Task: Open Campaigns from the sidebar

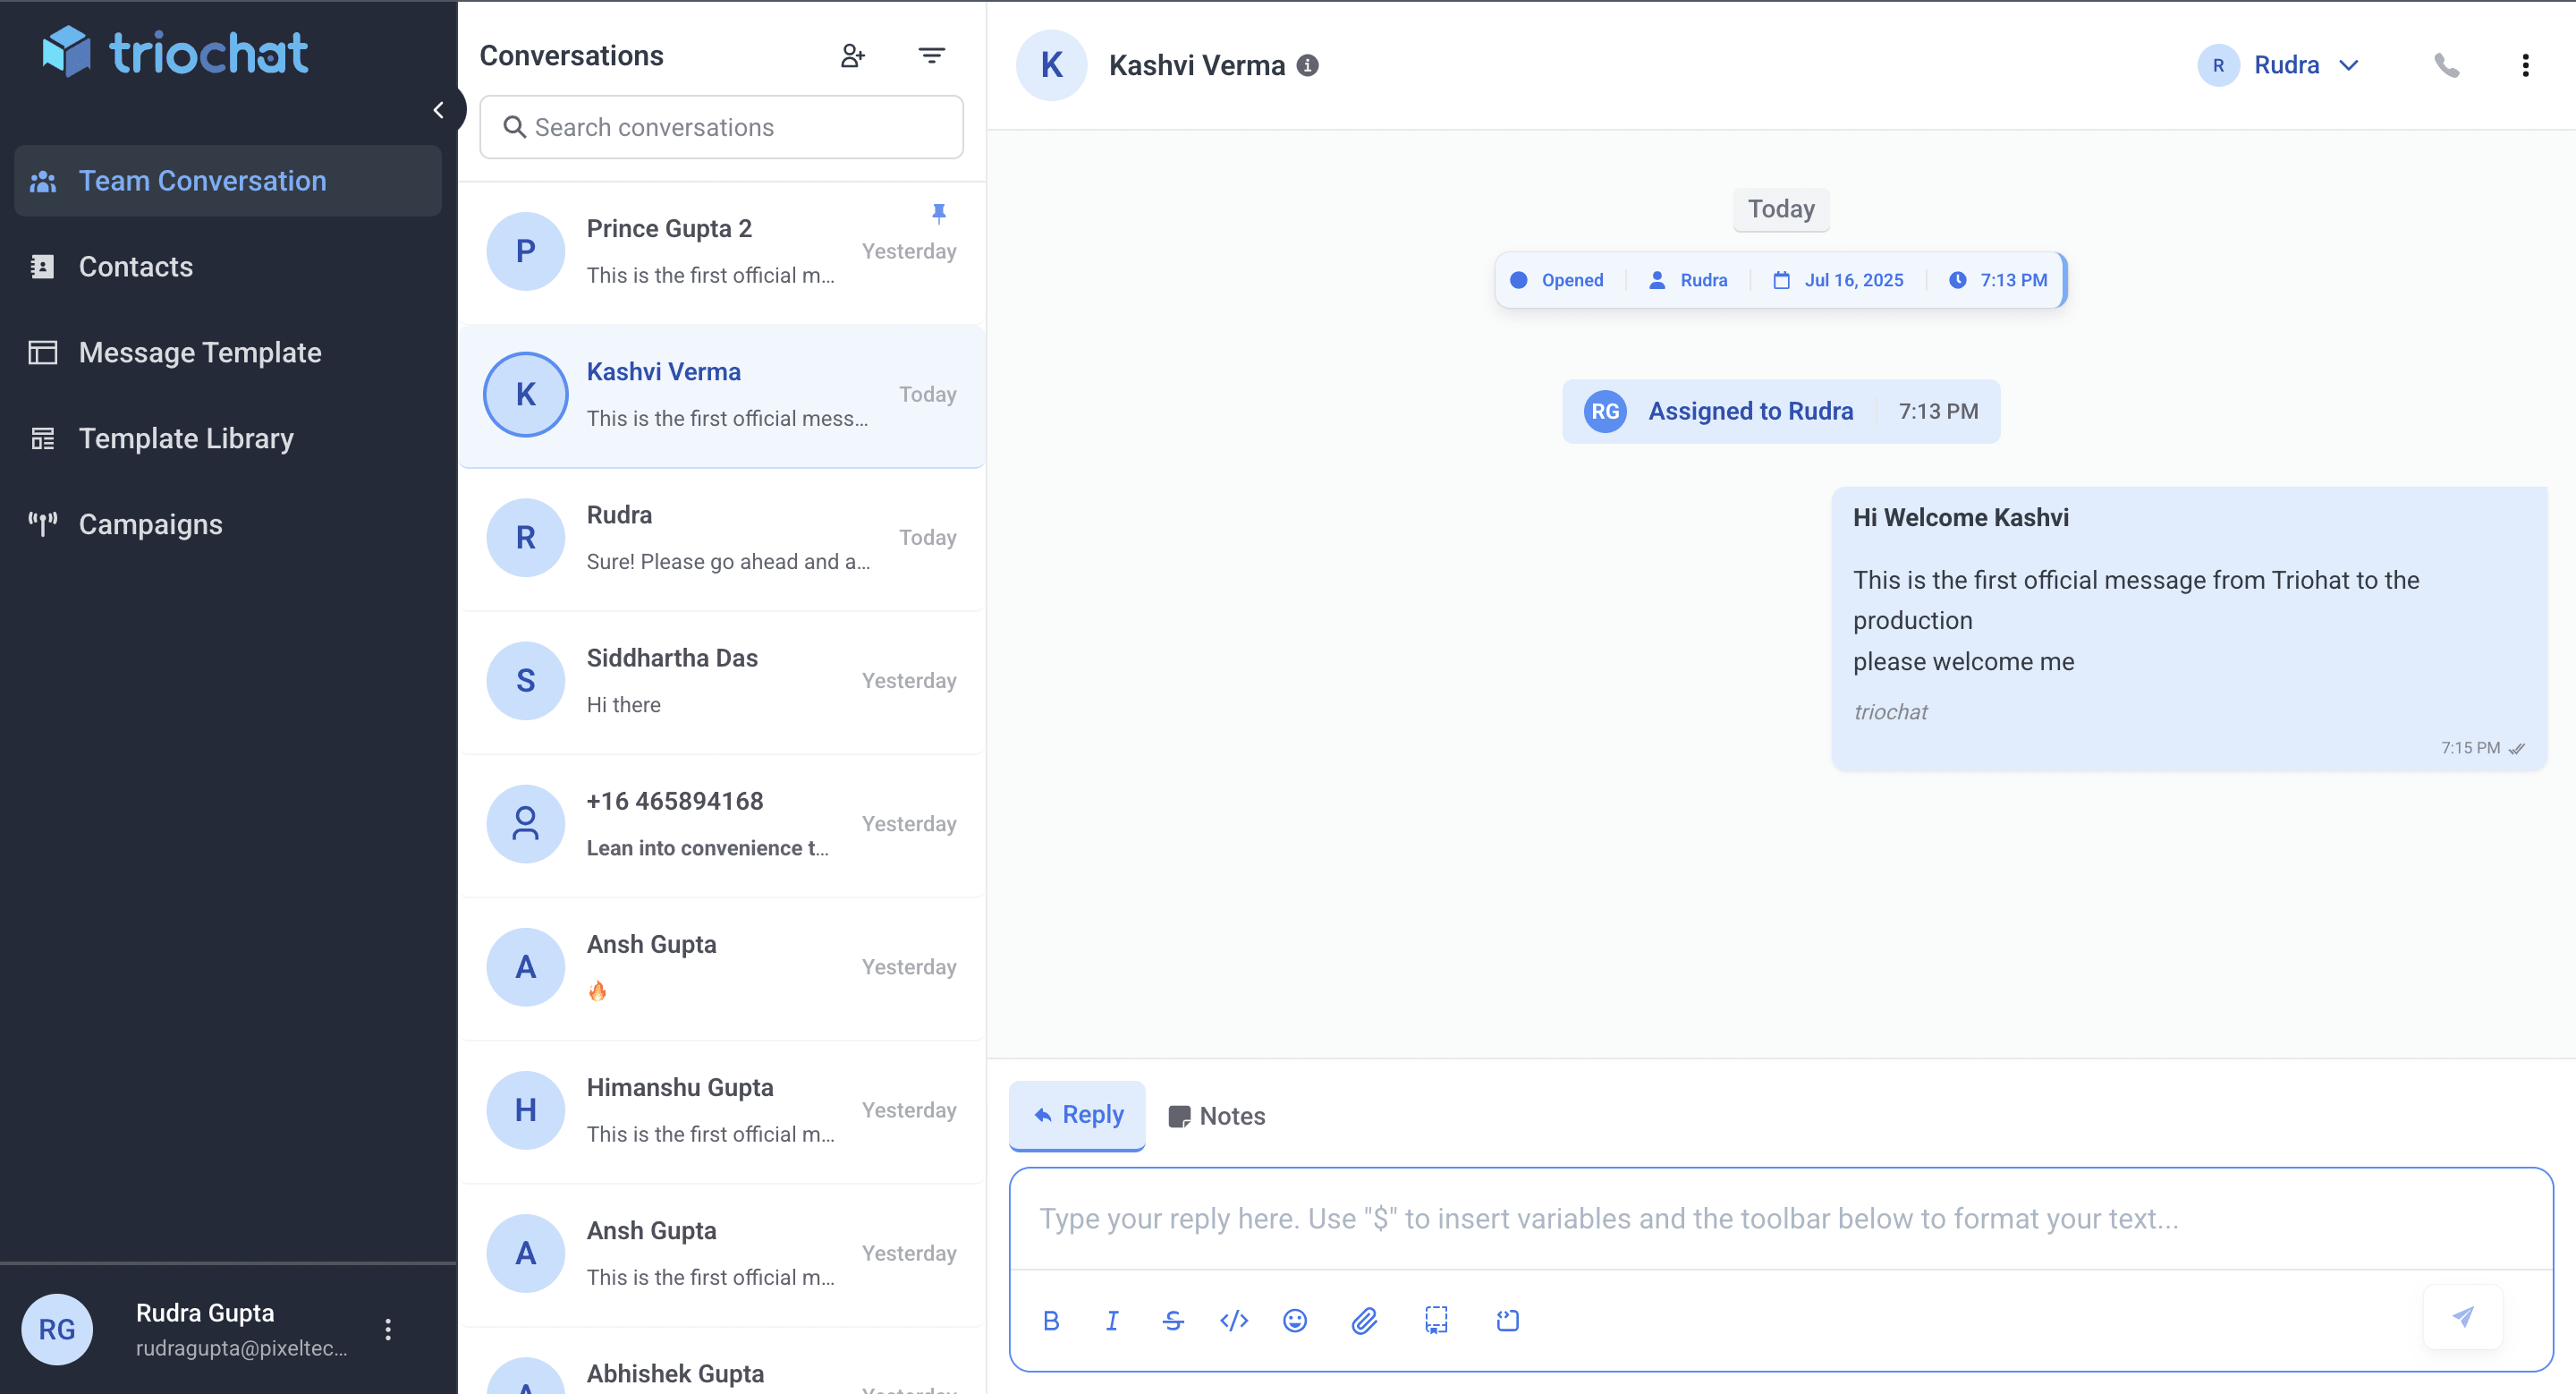Action: tap(150, 524)
